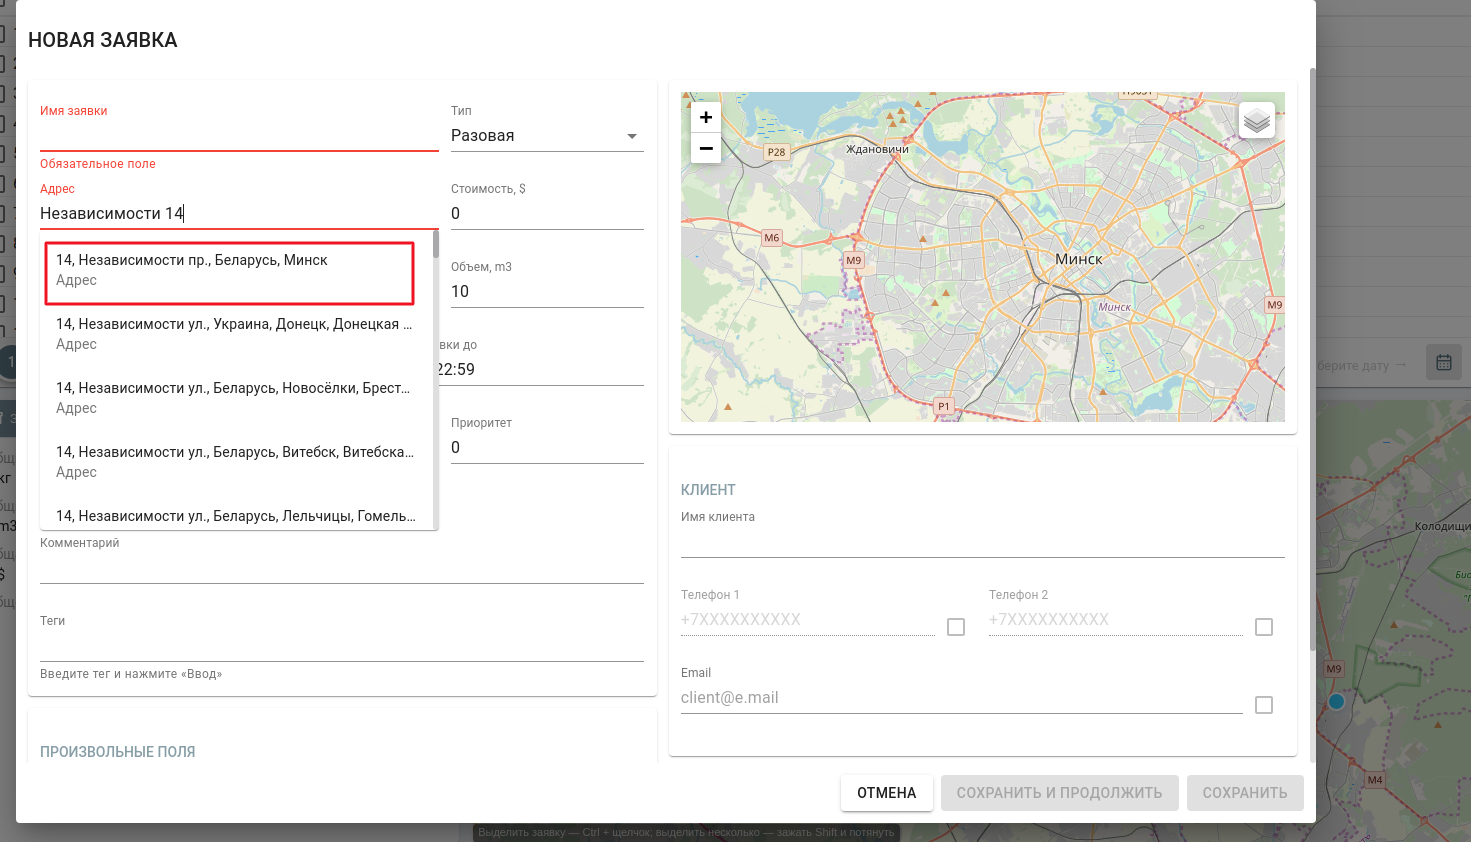
Task: Click the blue location marker on the map
Action: point(1336,701)
